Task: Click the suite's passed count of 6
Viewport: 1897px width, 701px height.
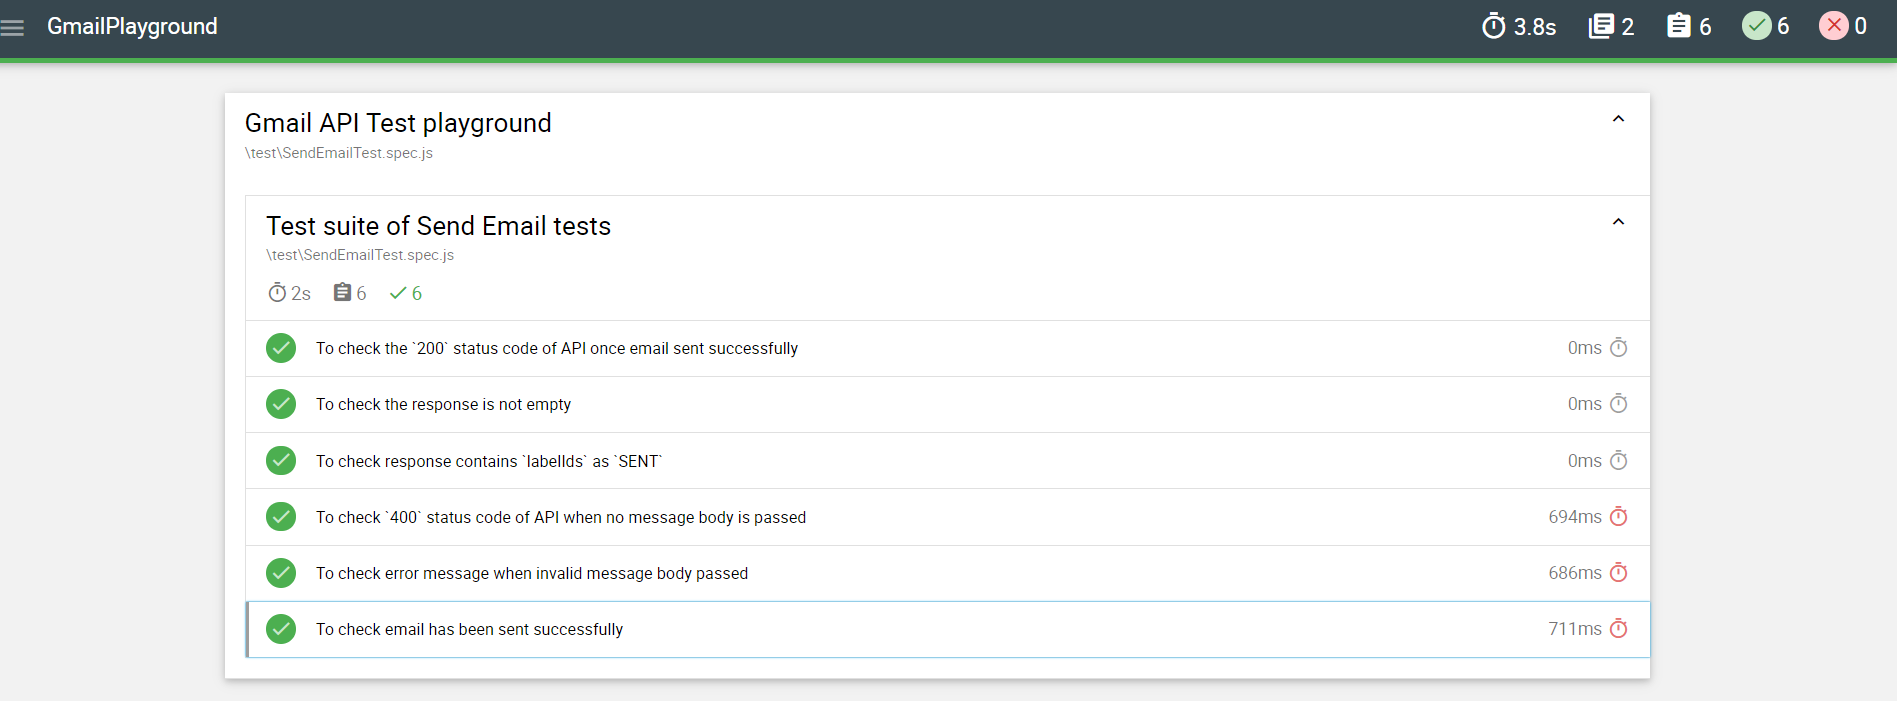Action: (x=406, y=293)
